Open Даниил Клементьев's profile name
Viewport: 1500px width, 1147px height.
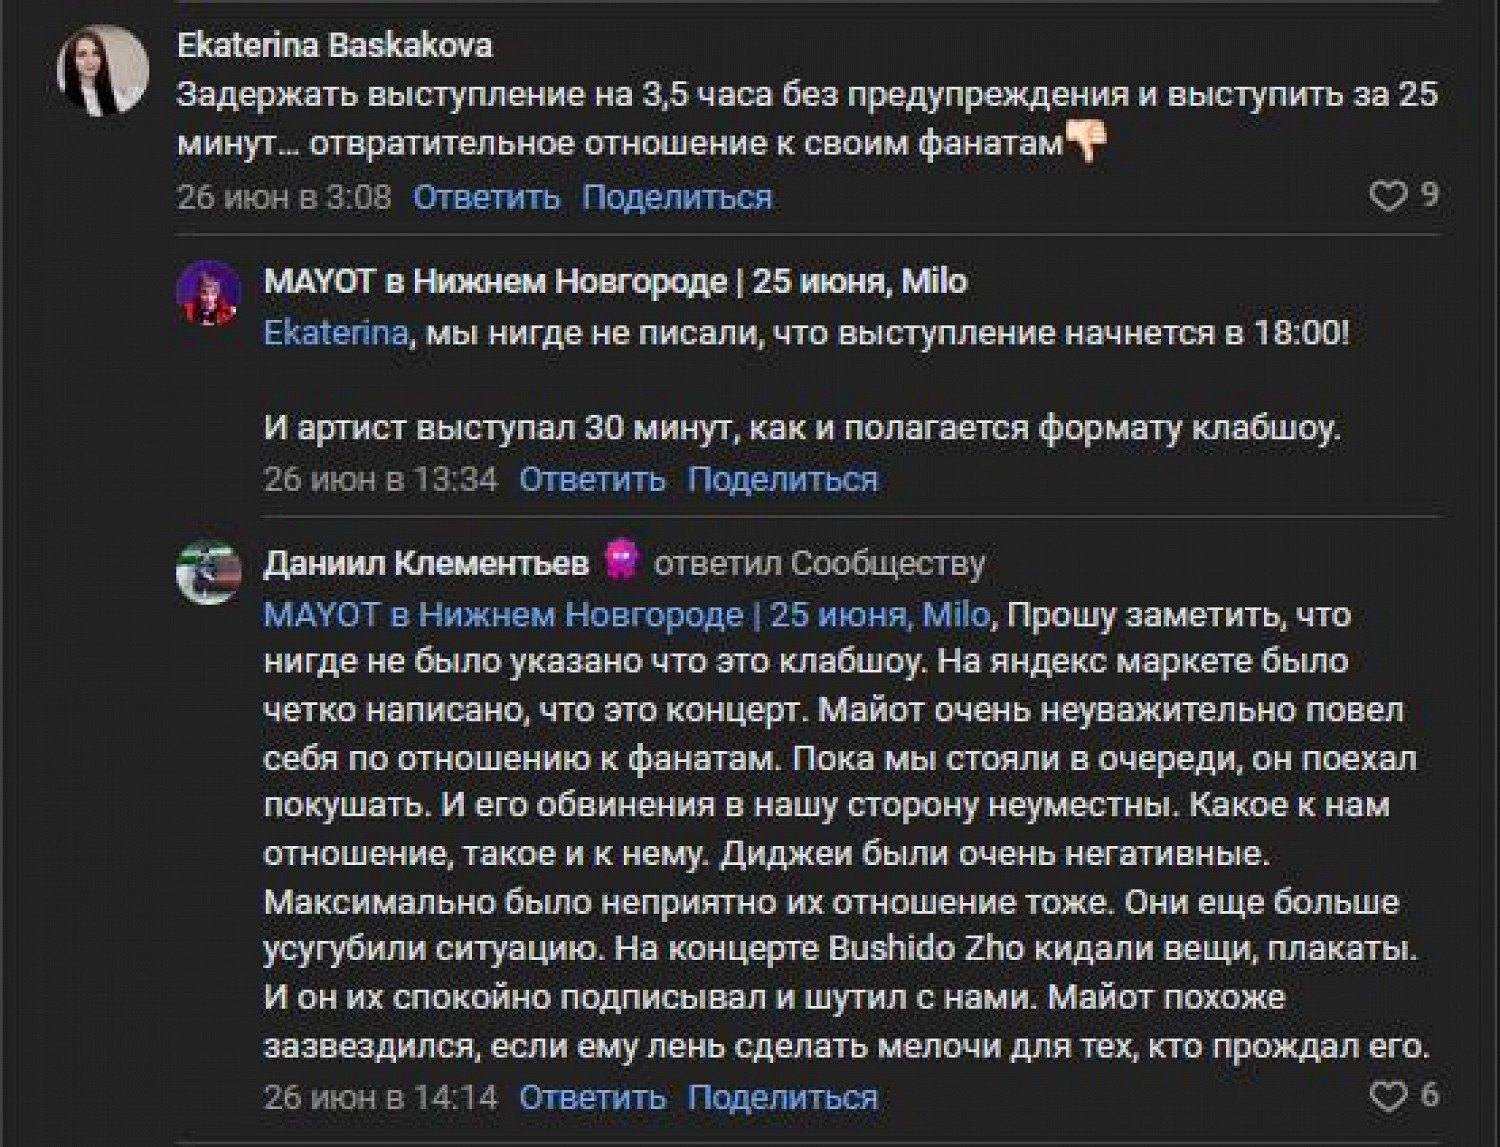(426, 564)
